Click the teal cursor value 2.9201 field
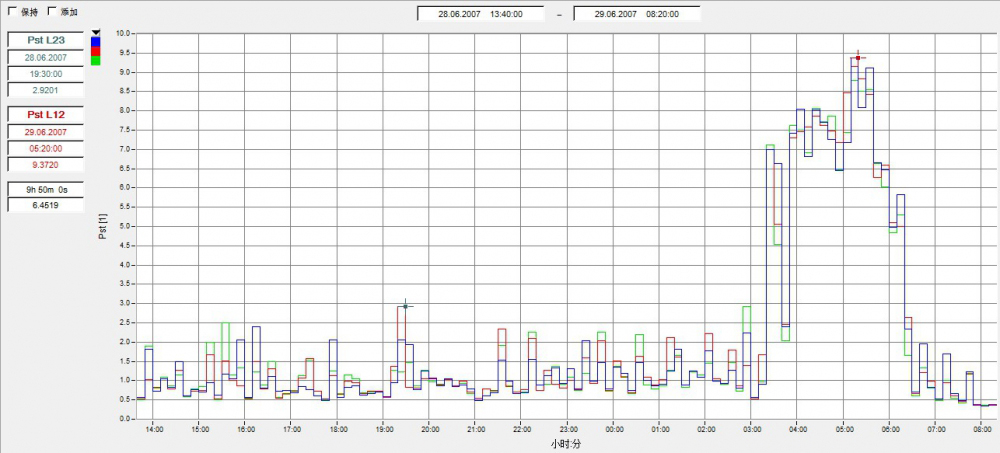The image size is (1000, 453). [48, 89]
